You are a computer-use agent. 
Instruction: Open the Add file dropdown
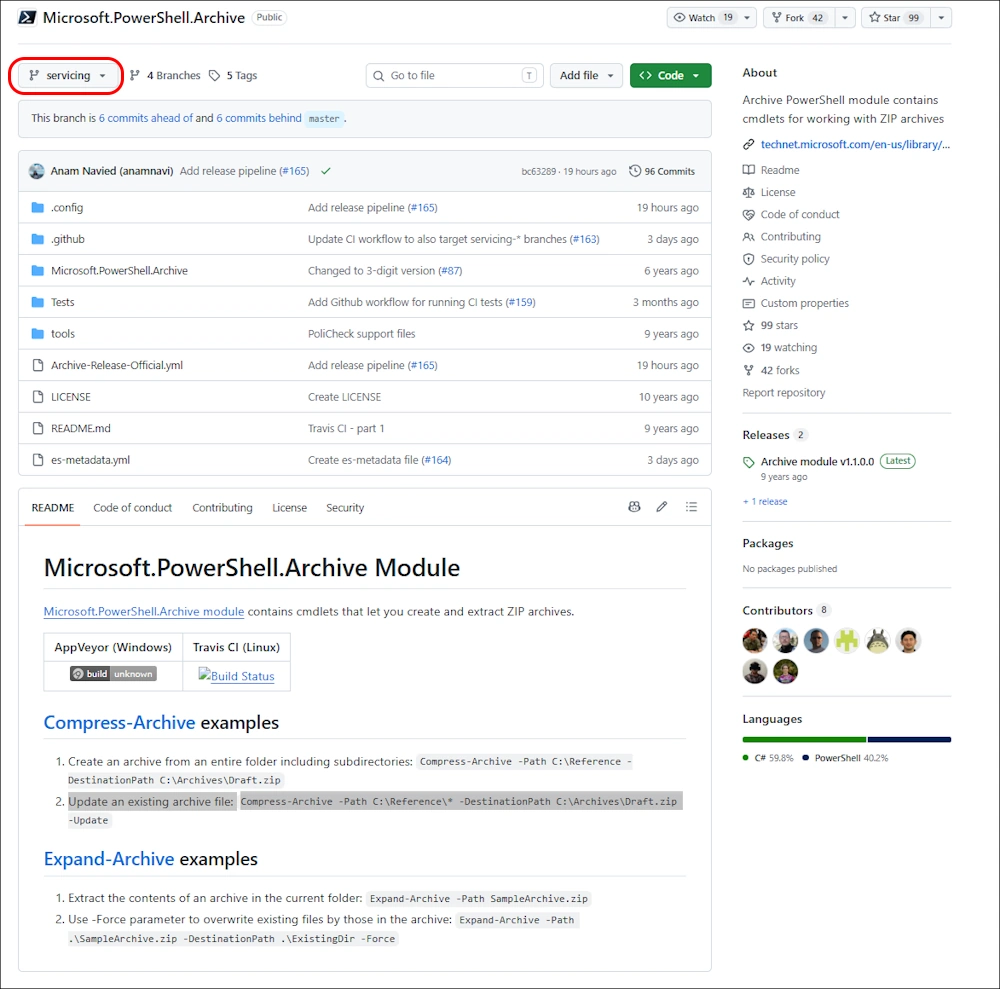click(586, 75)
